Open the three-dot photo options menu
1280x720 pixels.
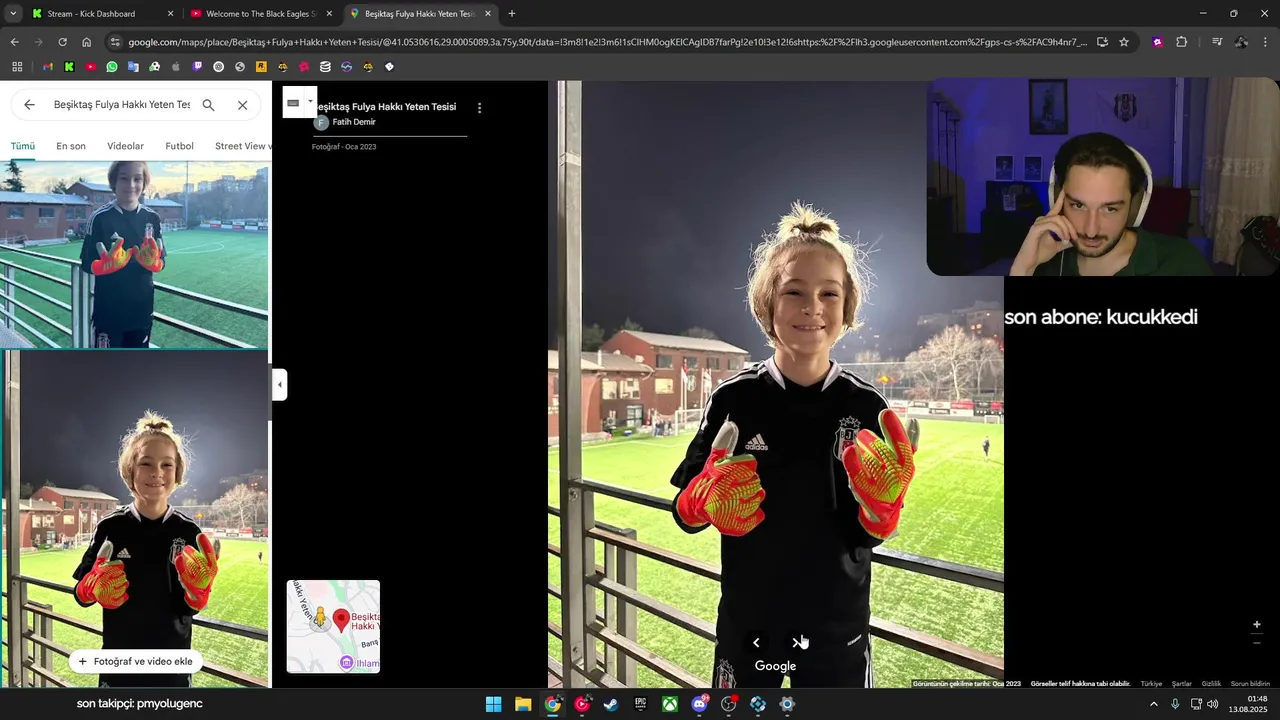pyautogui.click(x=479, y=107)
